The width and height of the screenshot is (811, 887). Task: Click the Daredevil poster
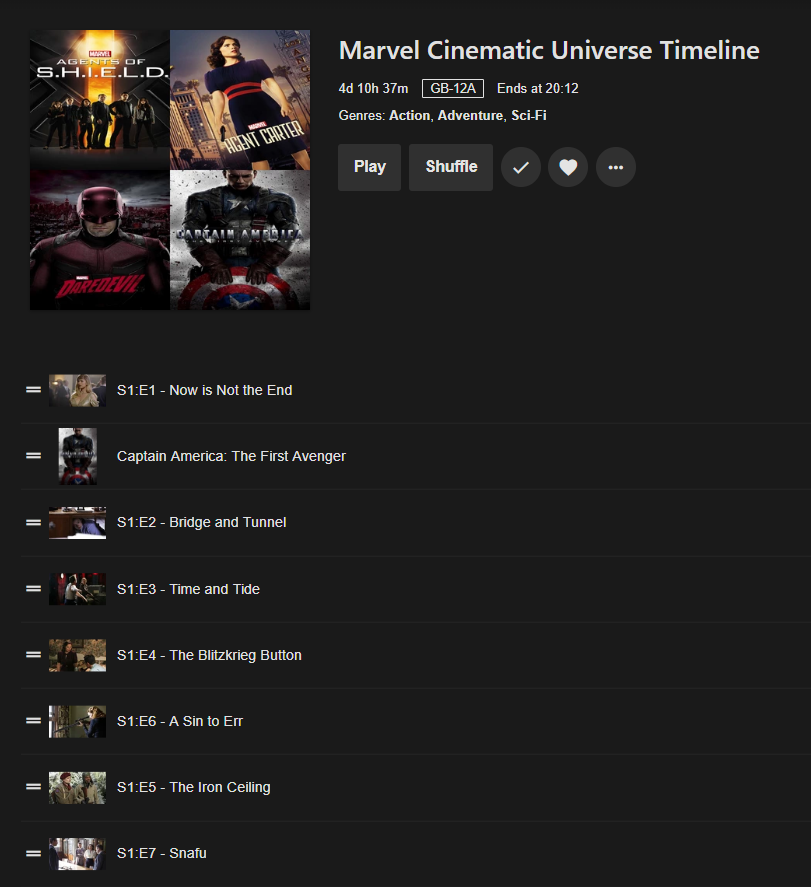pyautogui.click(x=100, y=240)
